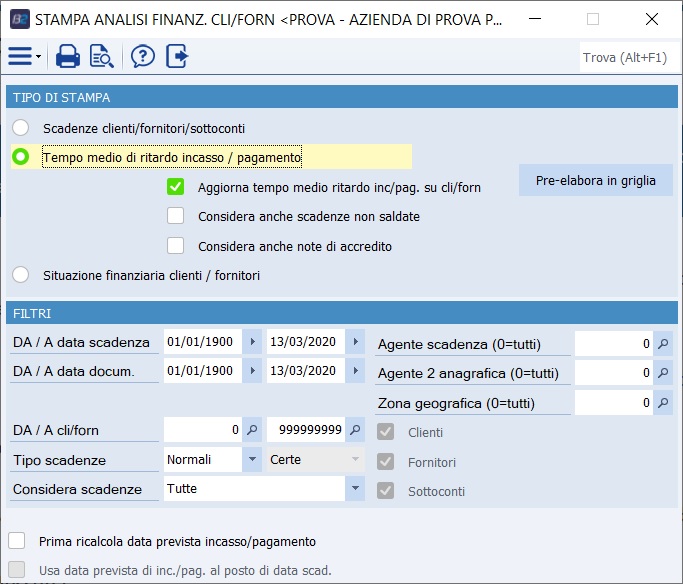
Task: Open print preview with magnifier icon
Action: (101, 56)
